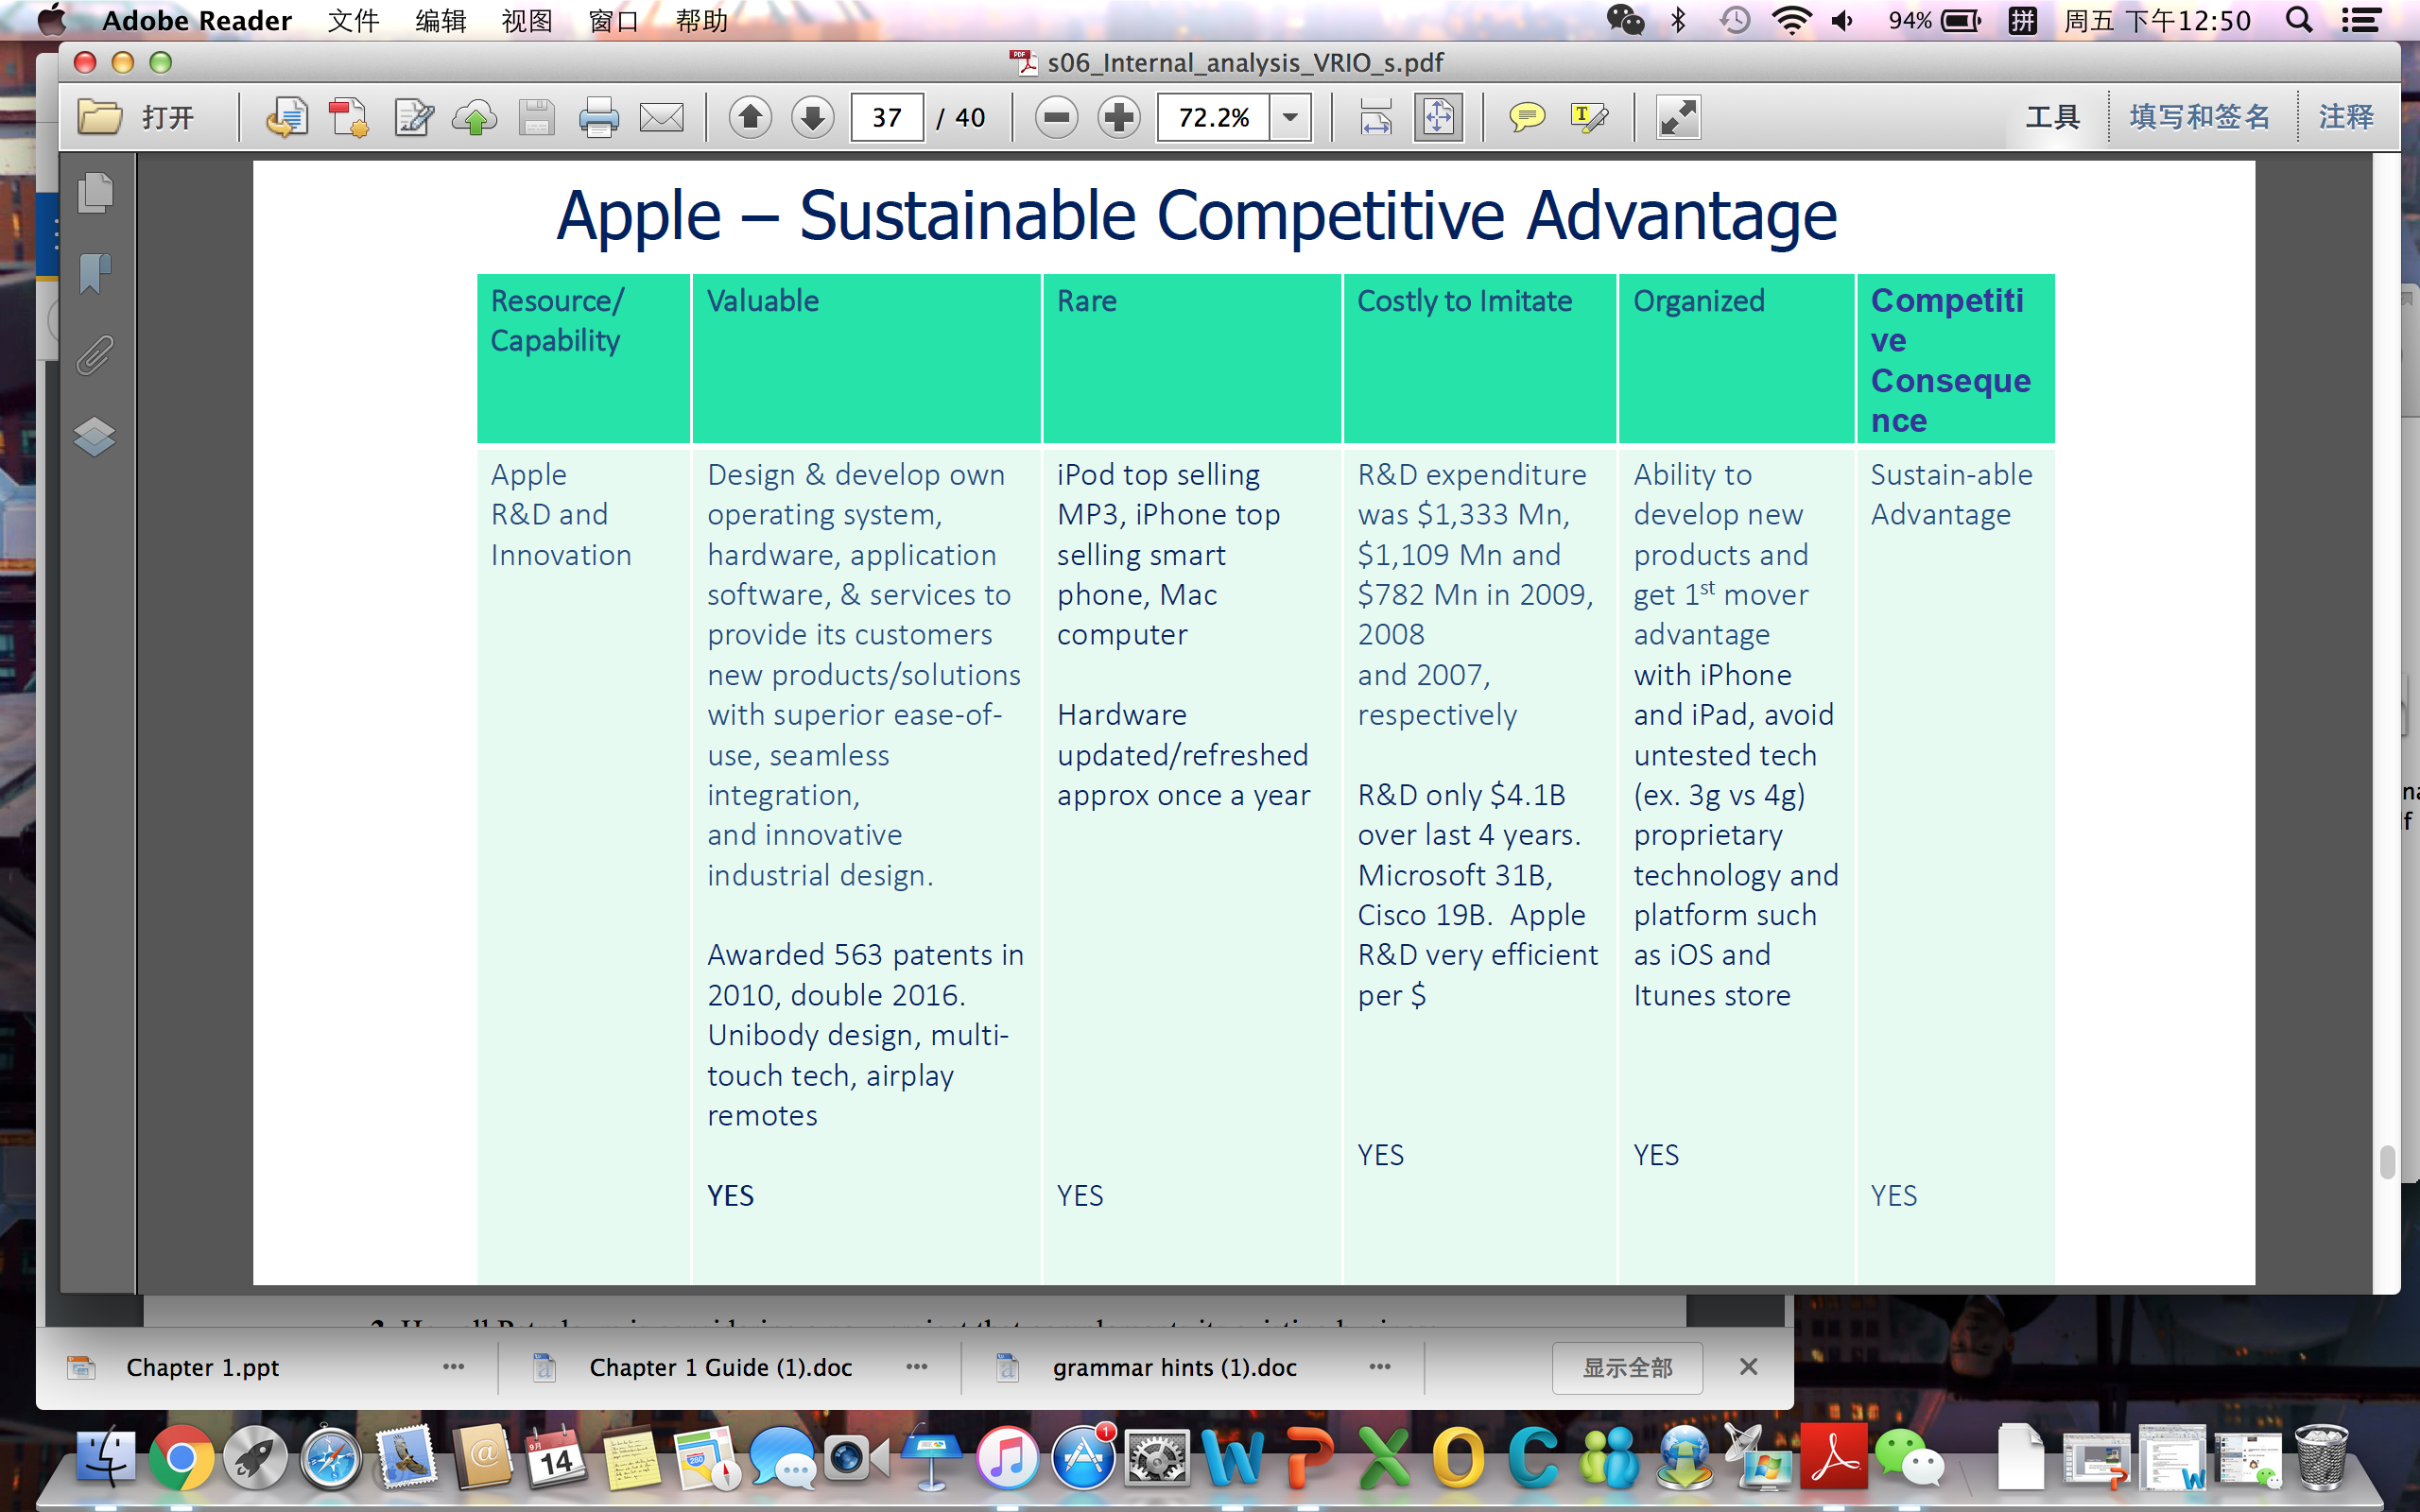Image resolution: width=2420 pixels, height=1512 pixels.
Task: Click the vertical scrollbar thumb in the PDF window
Action: [x=2388, y=1162]
